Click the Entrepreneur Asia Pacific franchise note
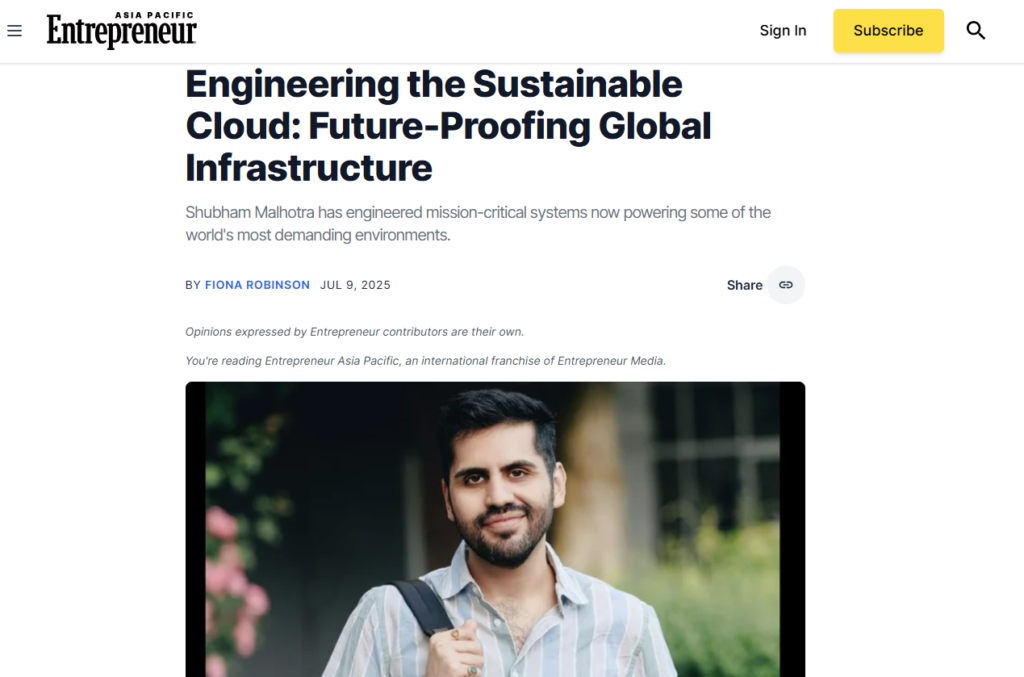Image resolution: width=1024 pixels, height=677 pixels. pos(425,361)
